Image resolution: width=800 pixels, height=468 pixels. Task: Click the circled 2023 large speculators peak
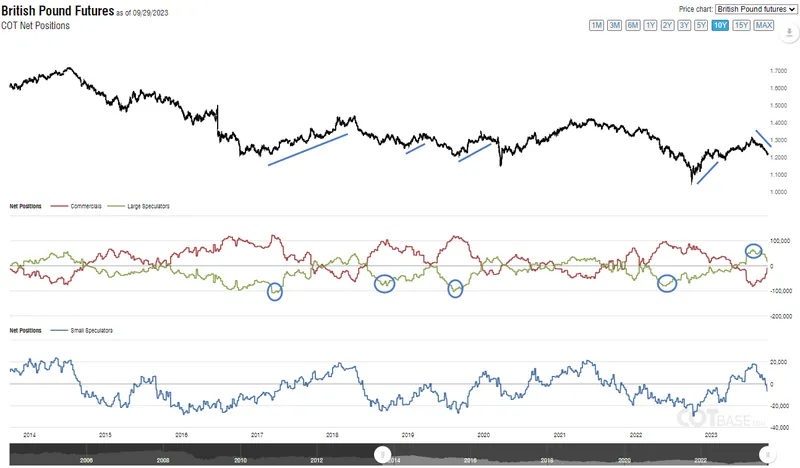[754, 251]
